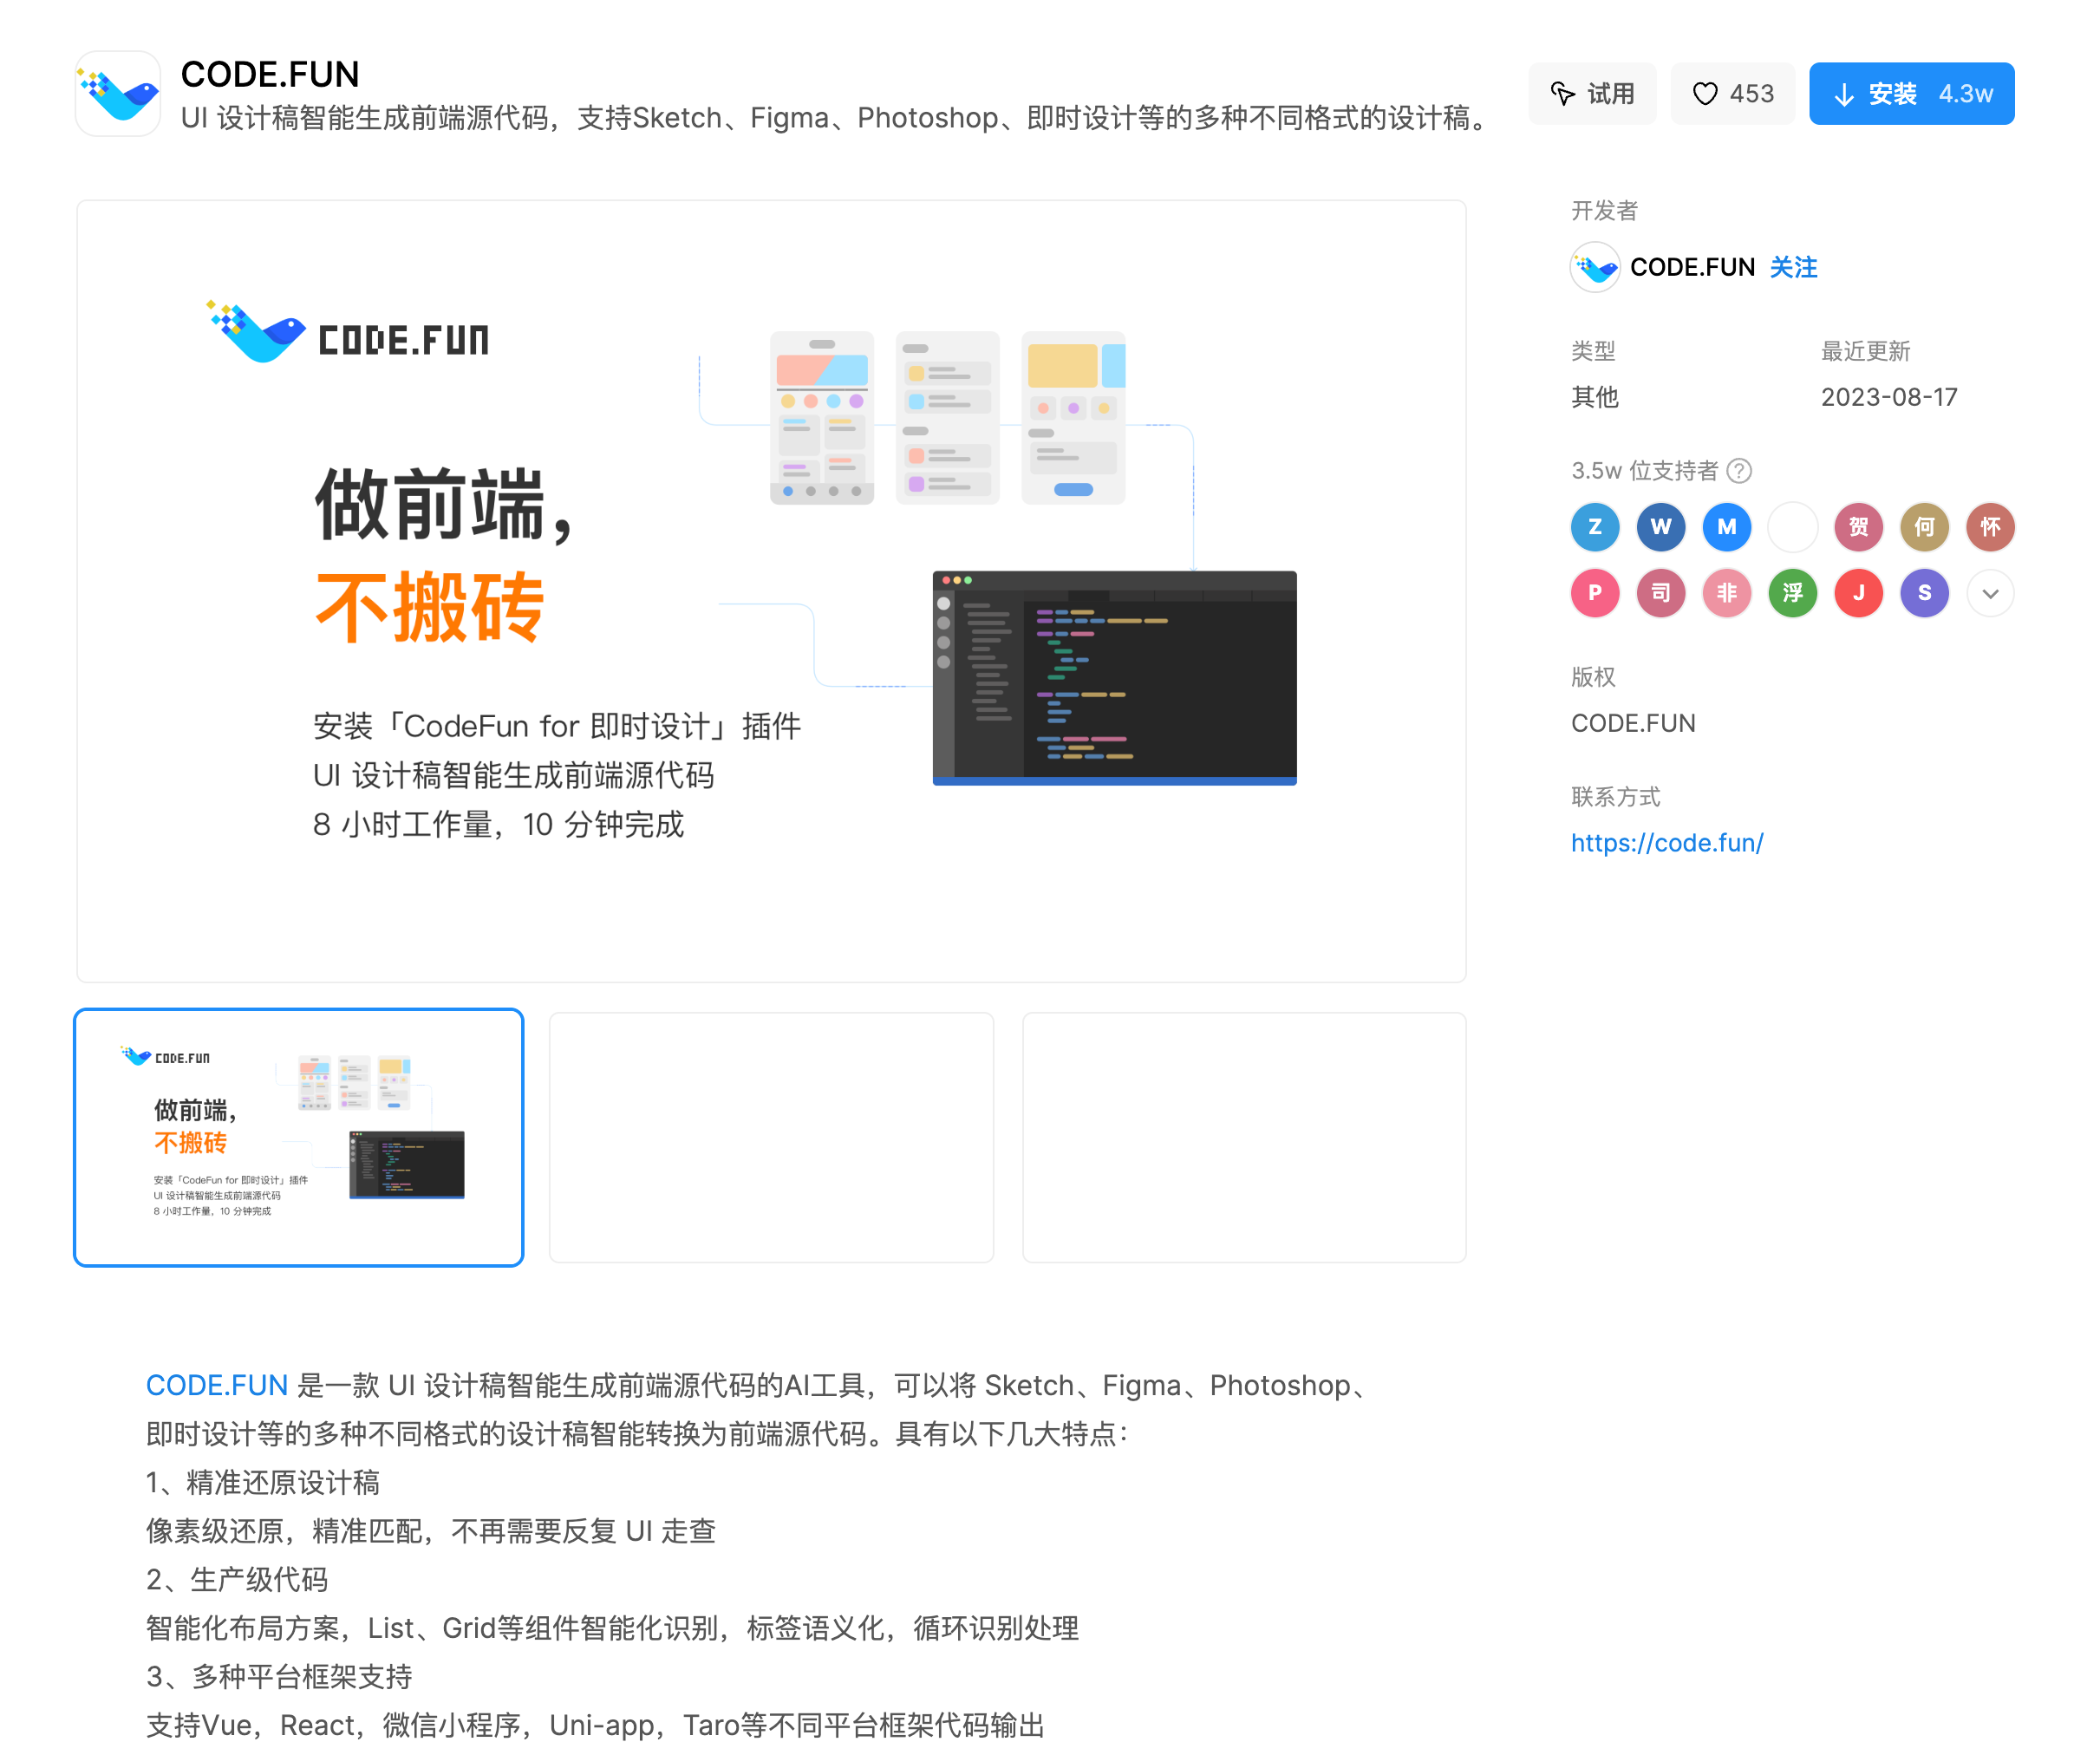
Task: Open the help icon beside 3.5w 位支持者
Action: tap(1740, 470)
